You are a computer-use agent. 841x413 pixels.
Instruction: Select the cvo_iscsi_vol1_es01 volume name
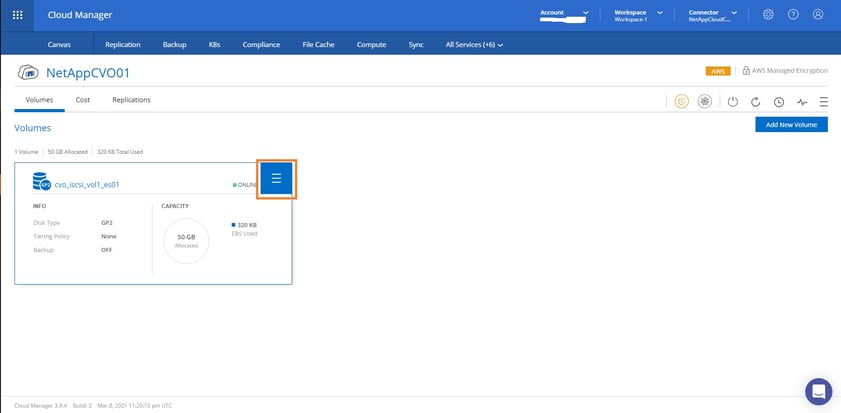tap(87, 184)
